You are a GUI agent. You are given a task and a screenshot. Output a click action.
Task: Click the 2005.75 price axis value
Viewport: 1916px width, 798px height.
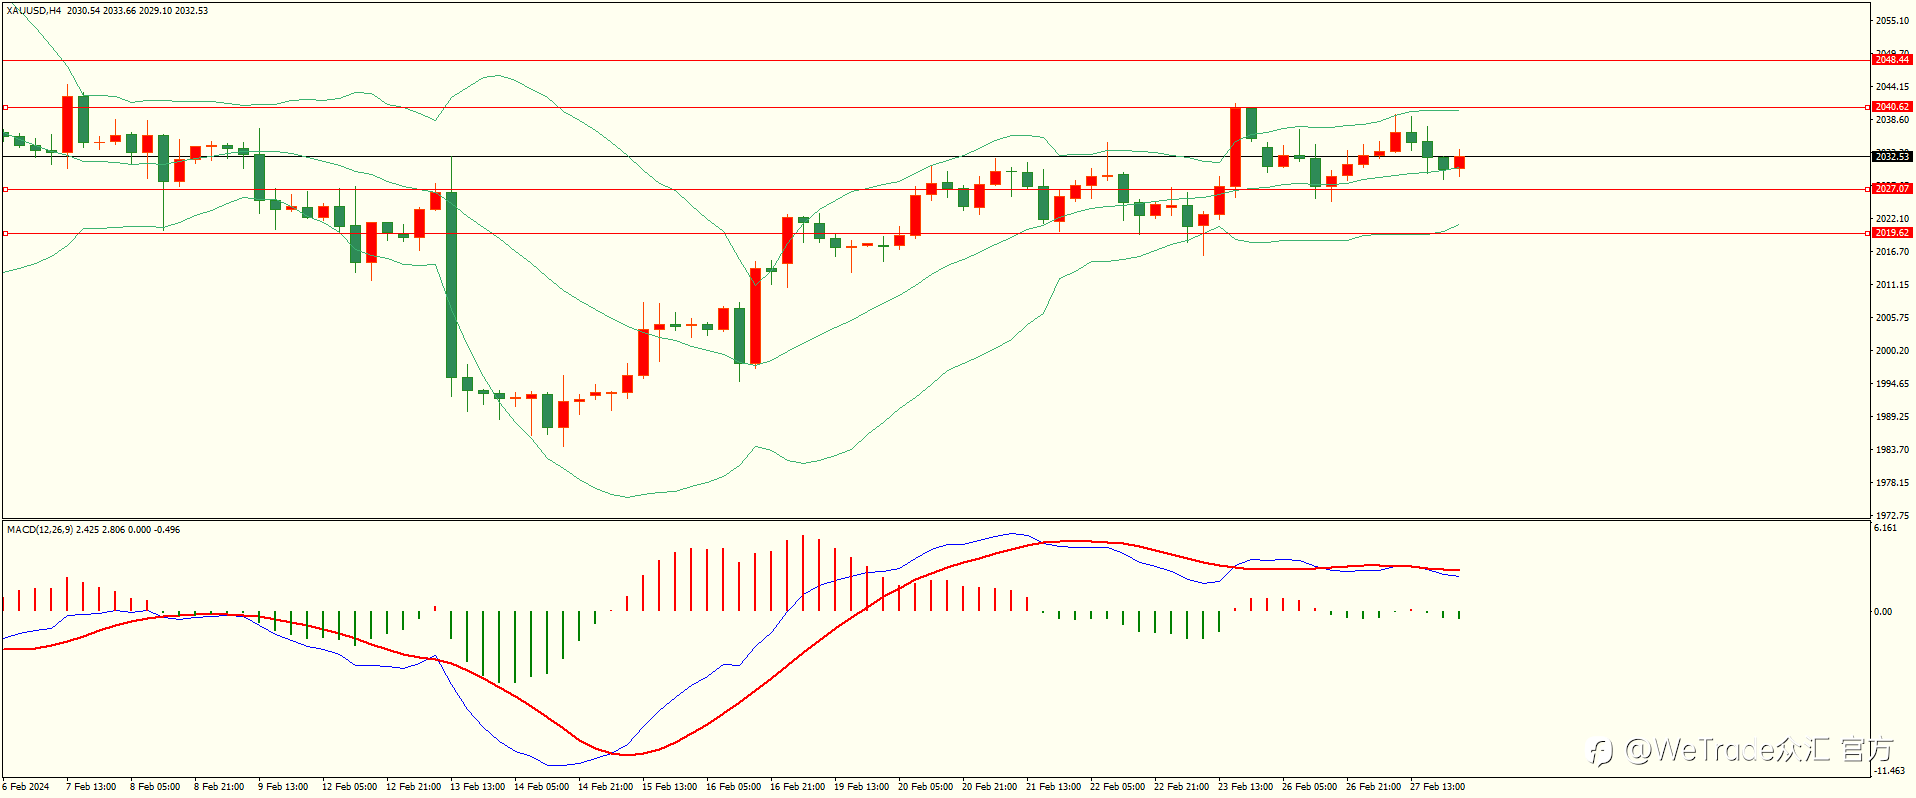tap(1892, 318)
